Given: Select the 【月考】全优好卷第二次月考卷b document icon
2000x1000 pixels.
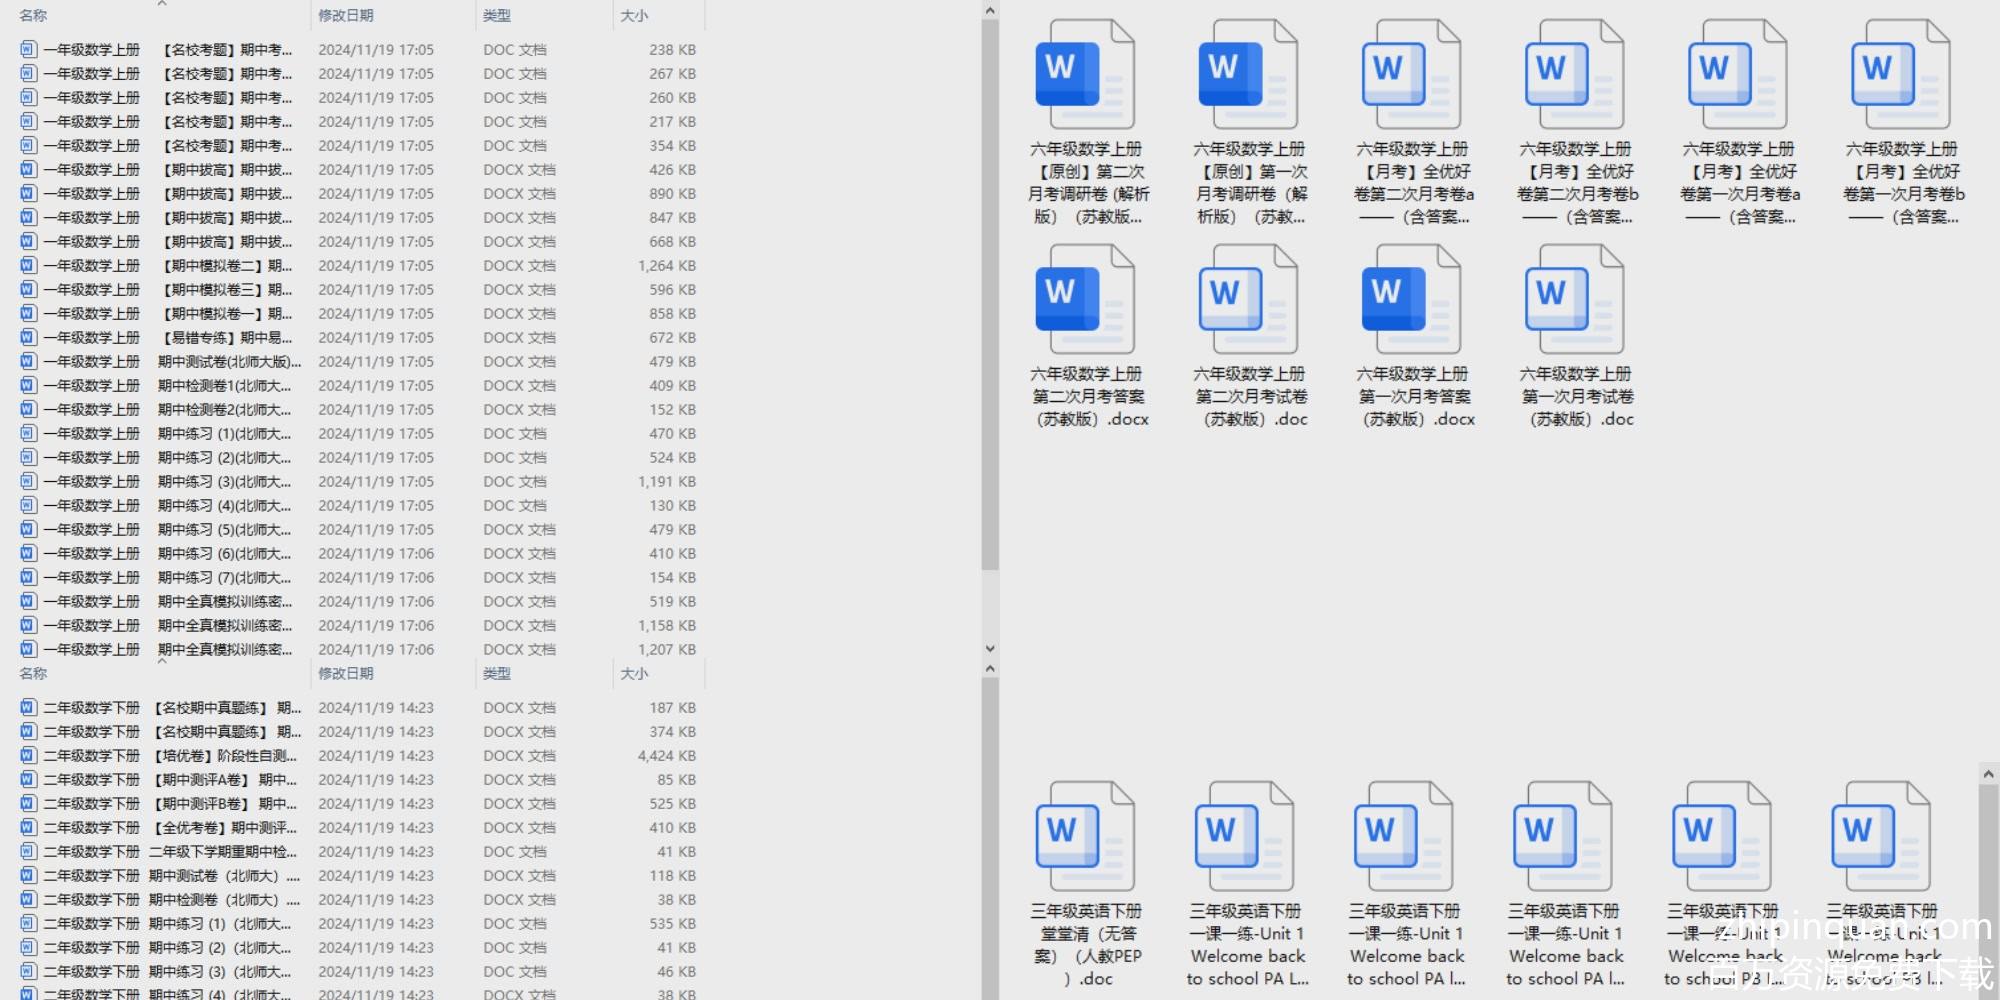Looking at the screenshot, I should coord(1575,75).
